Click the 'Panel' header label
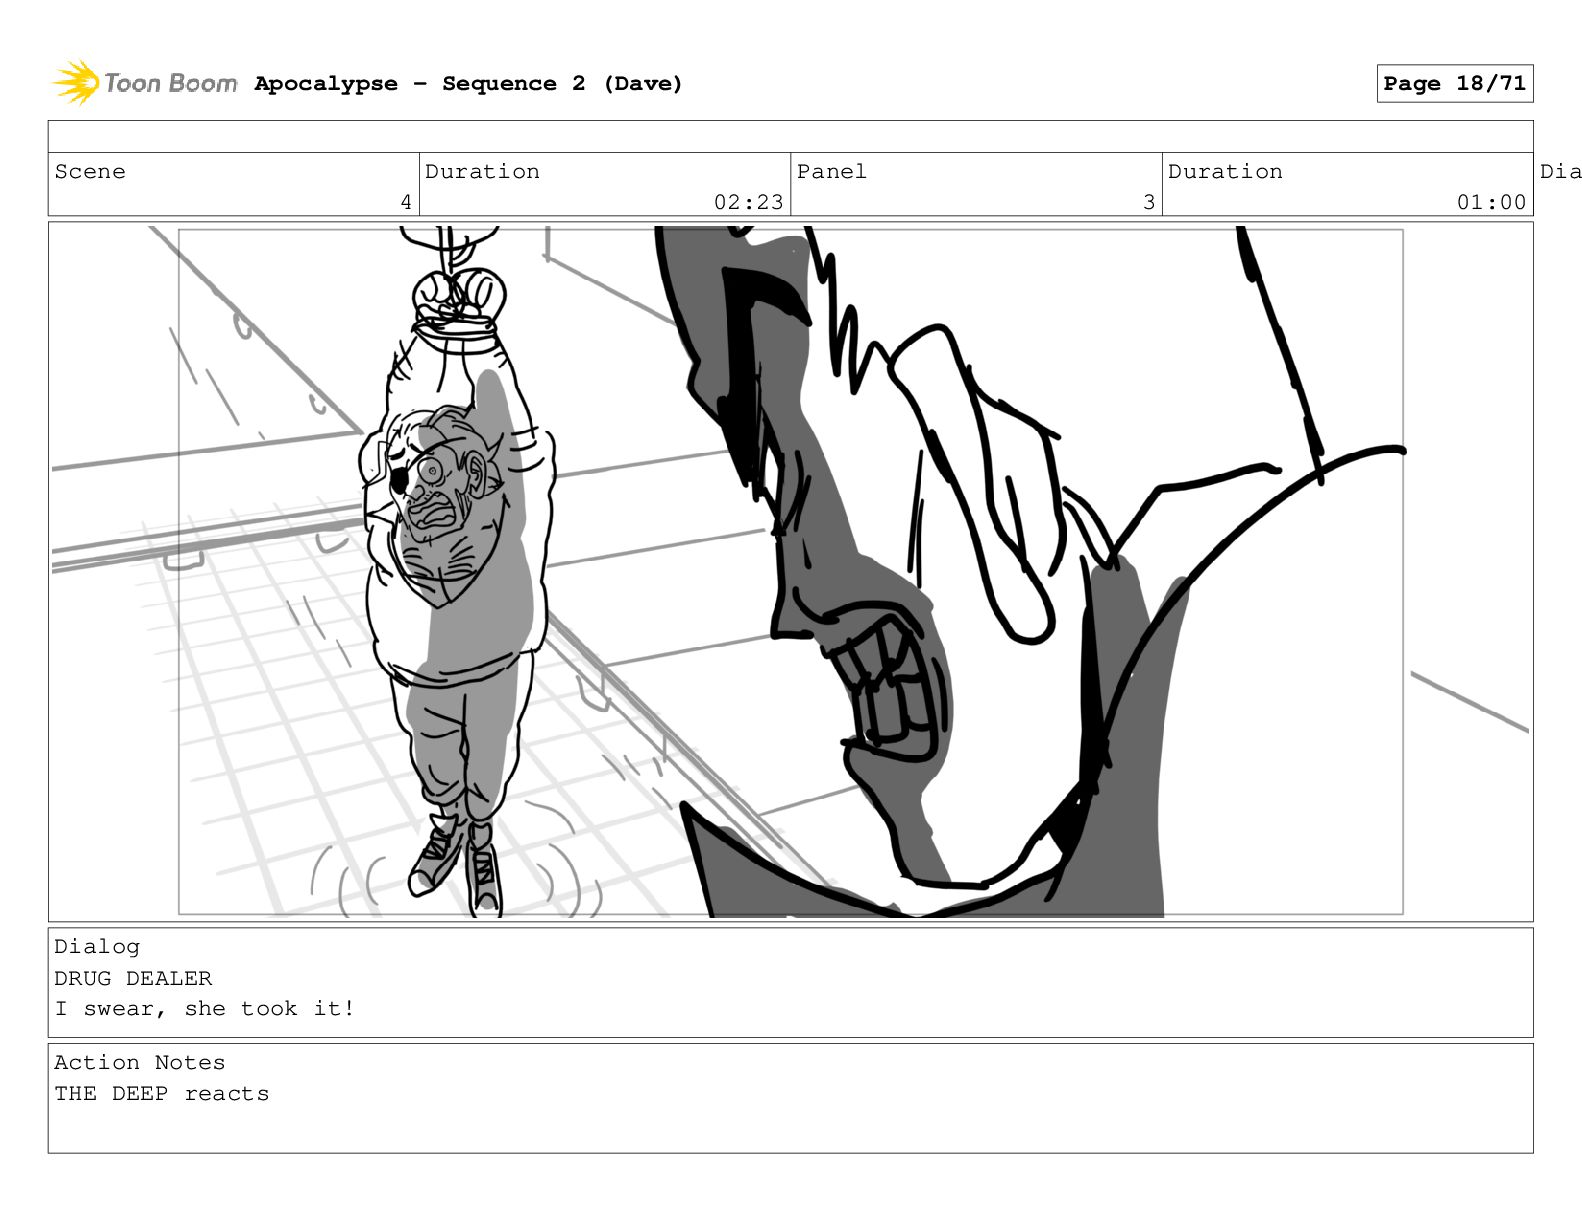1582x1225 pixels. tap(831, 172)
